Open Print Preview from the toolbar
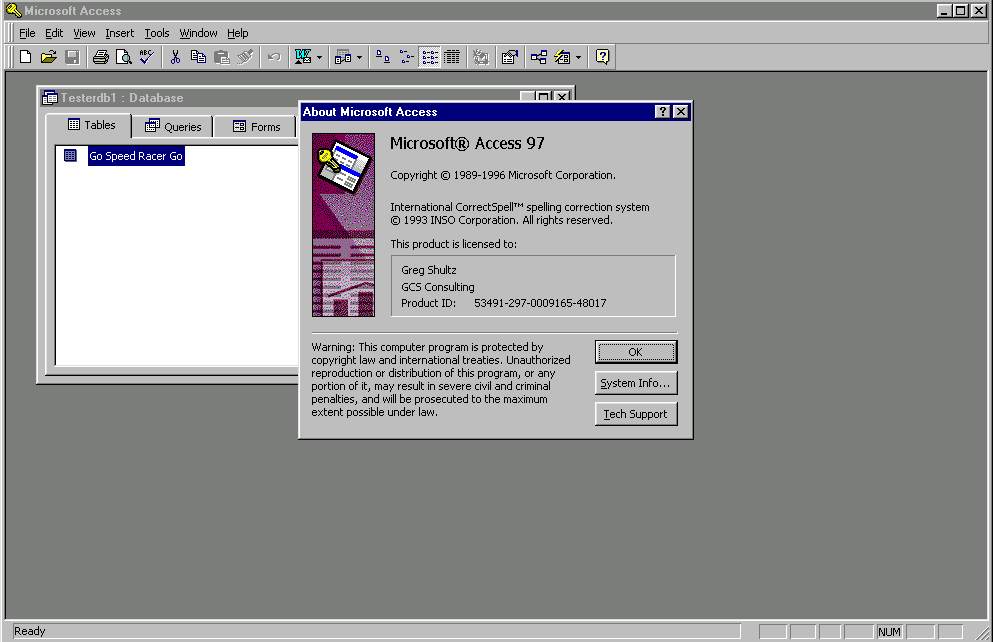Image resolution: width=993 pixels, height=642 pixels. (124, 57)
